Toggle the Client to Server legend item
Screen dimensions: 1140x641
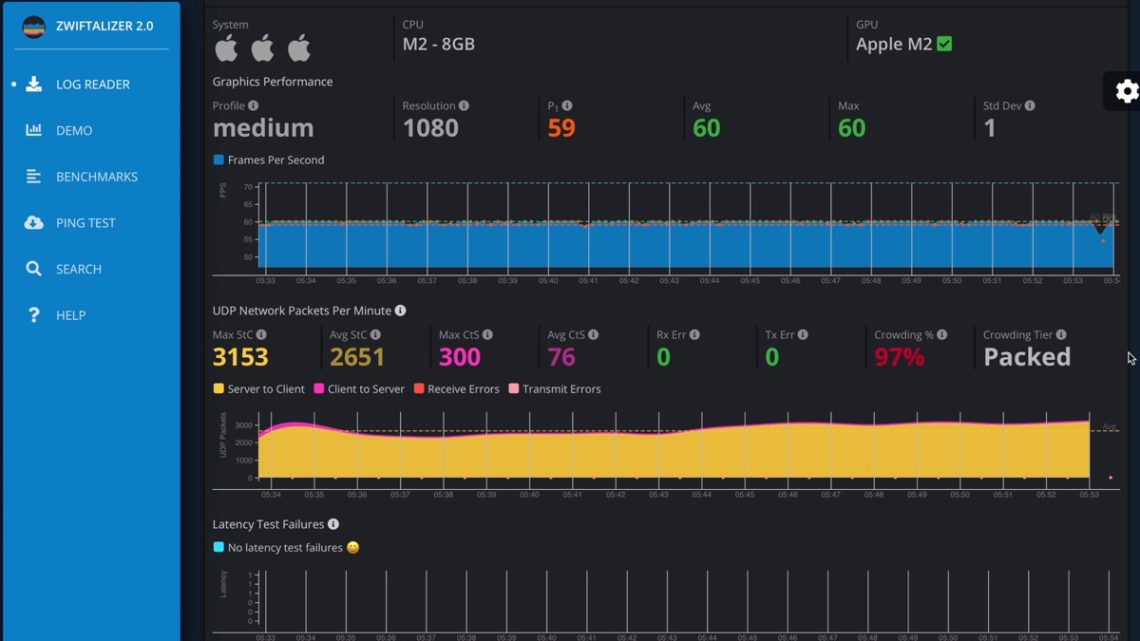(x=317, y=389)
